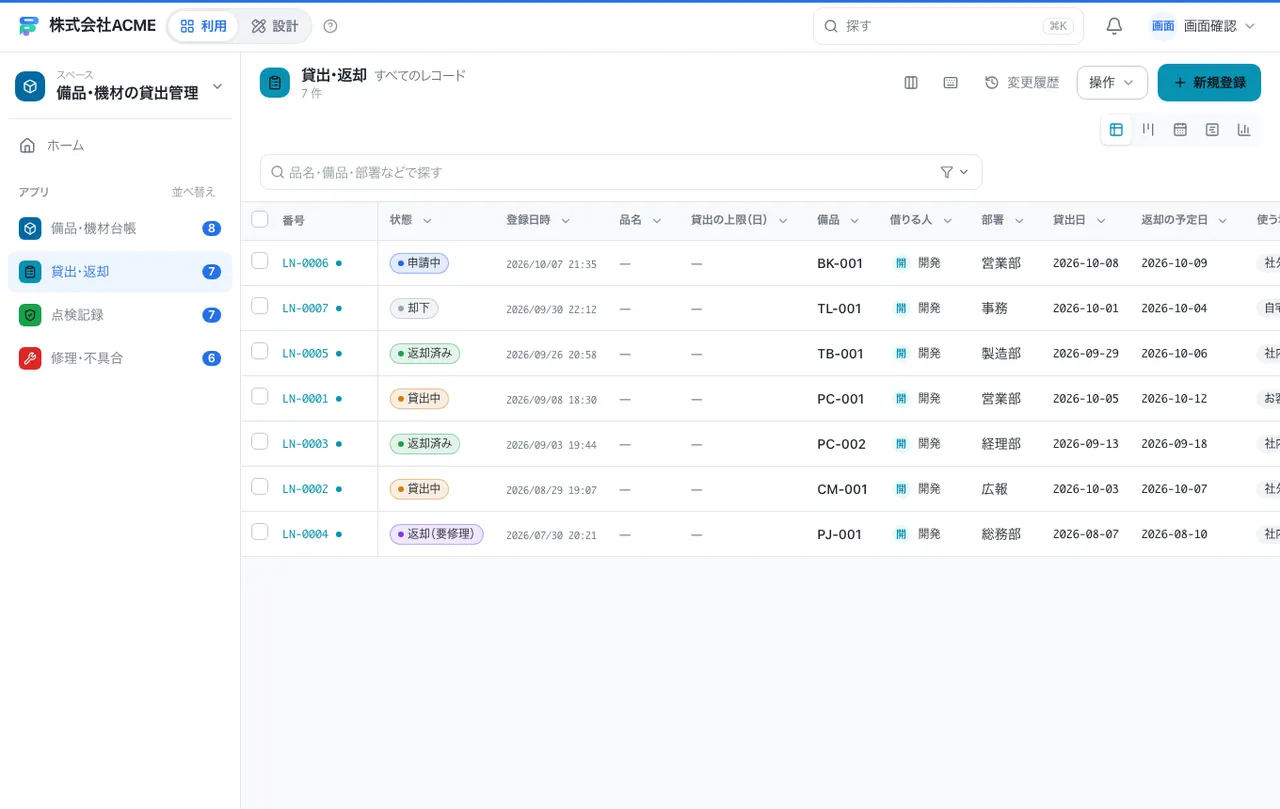Viewport: 1280px width, 809px height.
Task: Open the 点検記録 app in the sidebar
Action: 120,315
